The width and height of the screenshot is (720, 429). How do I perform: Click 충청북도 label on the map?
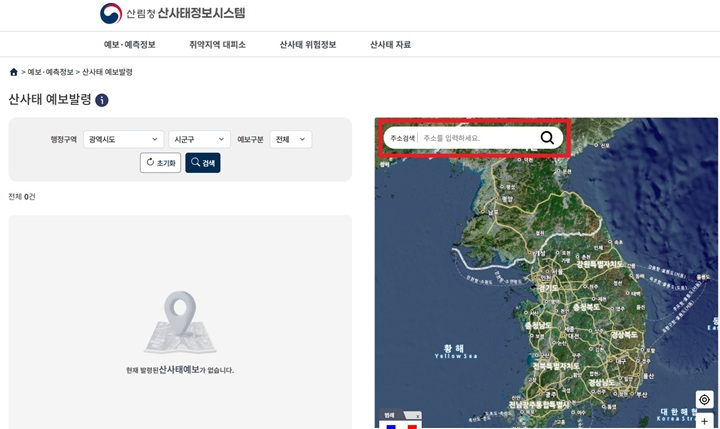point(586,307)
